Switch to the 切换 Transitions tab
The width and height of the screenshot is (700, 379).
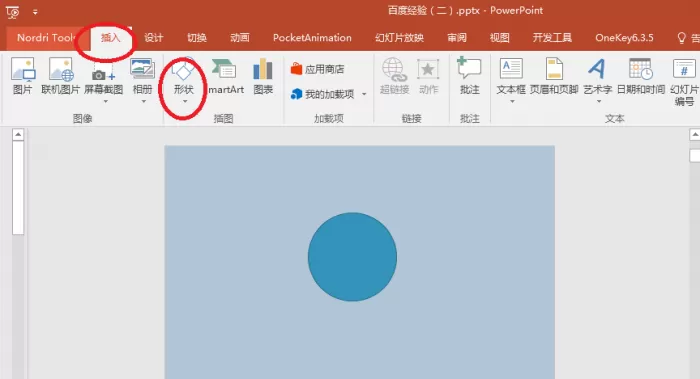pyautogui.click(x=197, y=38)
